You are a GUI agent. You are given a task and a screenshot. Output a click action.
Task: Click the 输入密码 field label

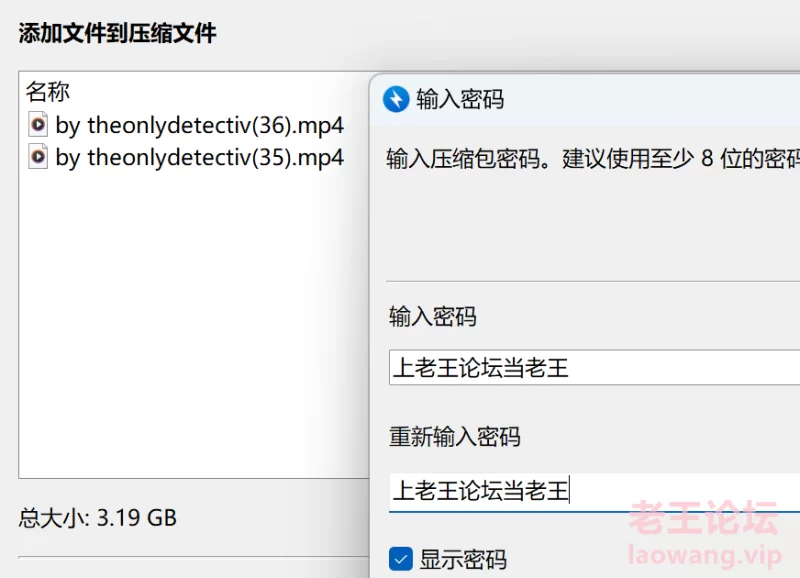433,316
